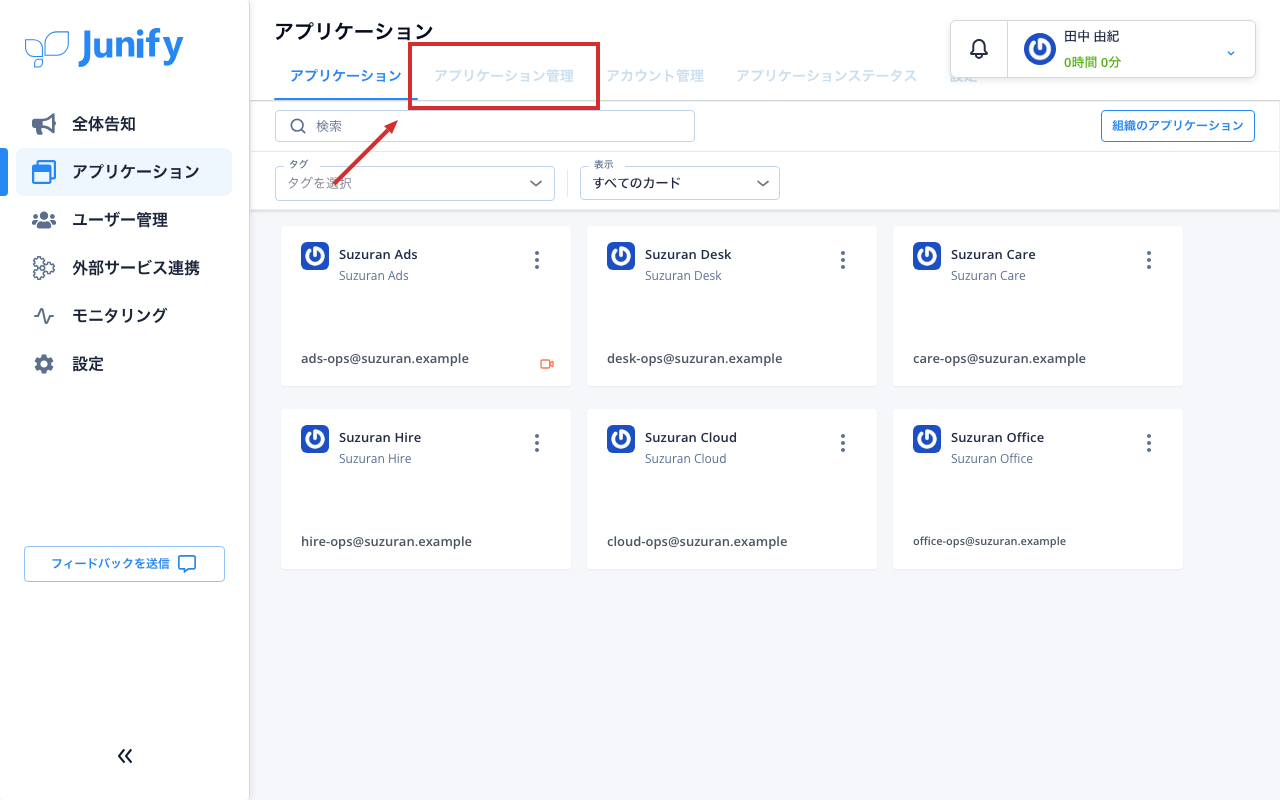1280x800 pixels.
Task: Open the 表示 すべてのカード dropdown
Action: pyautogui.click(x=680, y=183)
